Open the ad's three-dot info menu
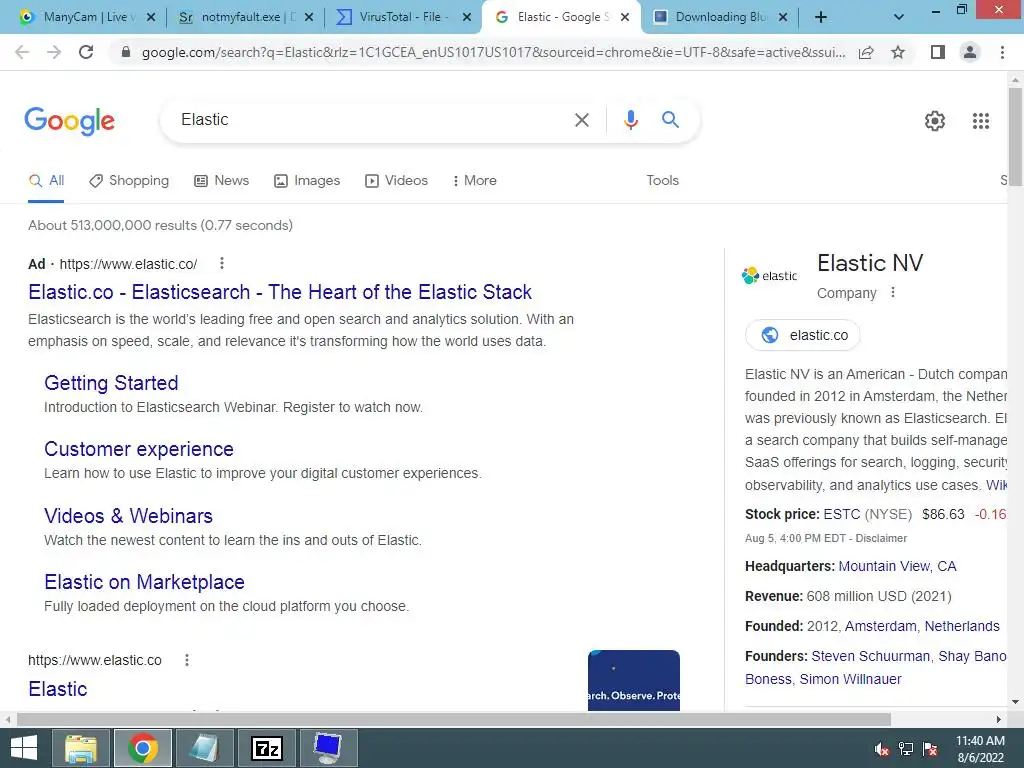 (222, 263)
